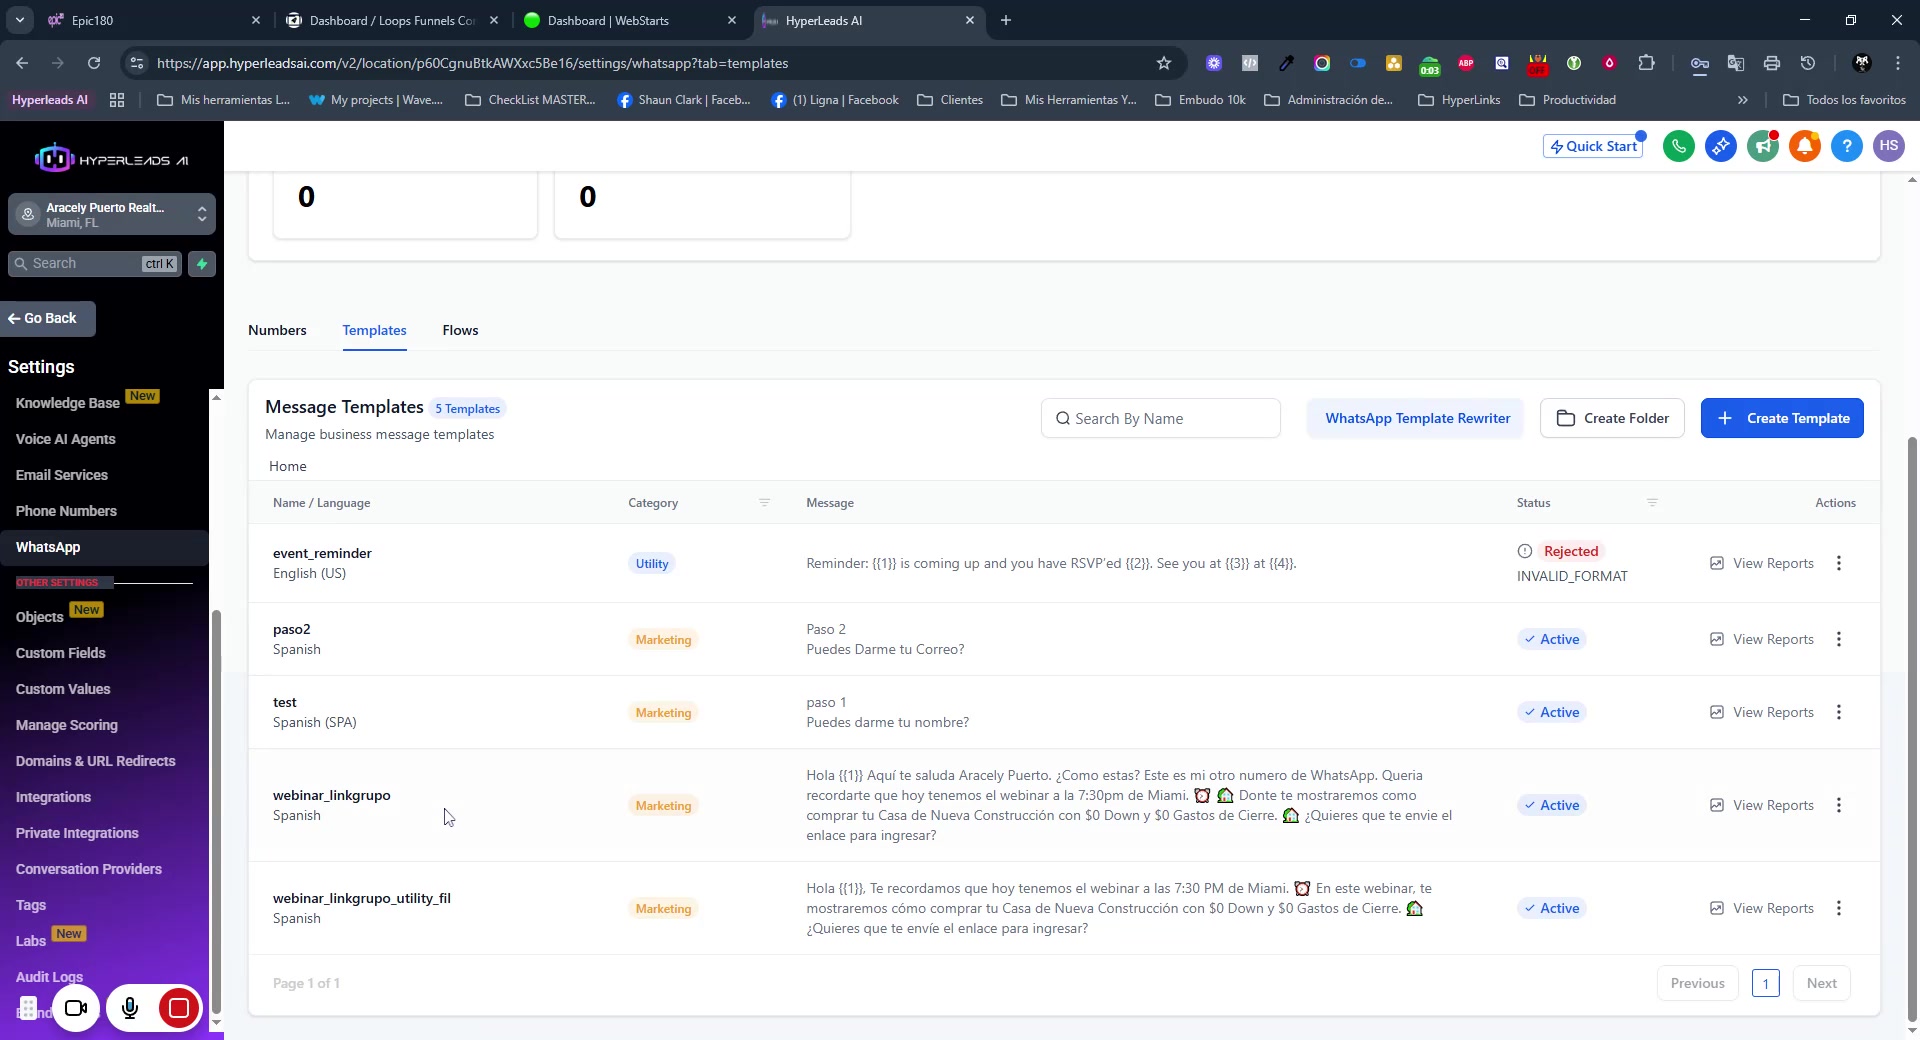Open Knowledge Base settings
This screenshot has height=1040, width=1920.
(x=68, y=403)
